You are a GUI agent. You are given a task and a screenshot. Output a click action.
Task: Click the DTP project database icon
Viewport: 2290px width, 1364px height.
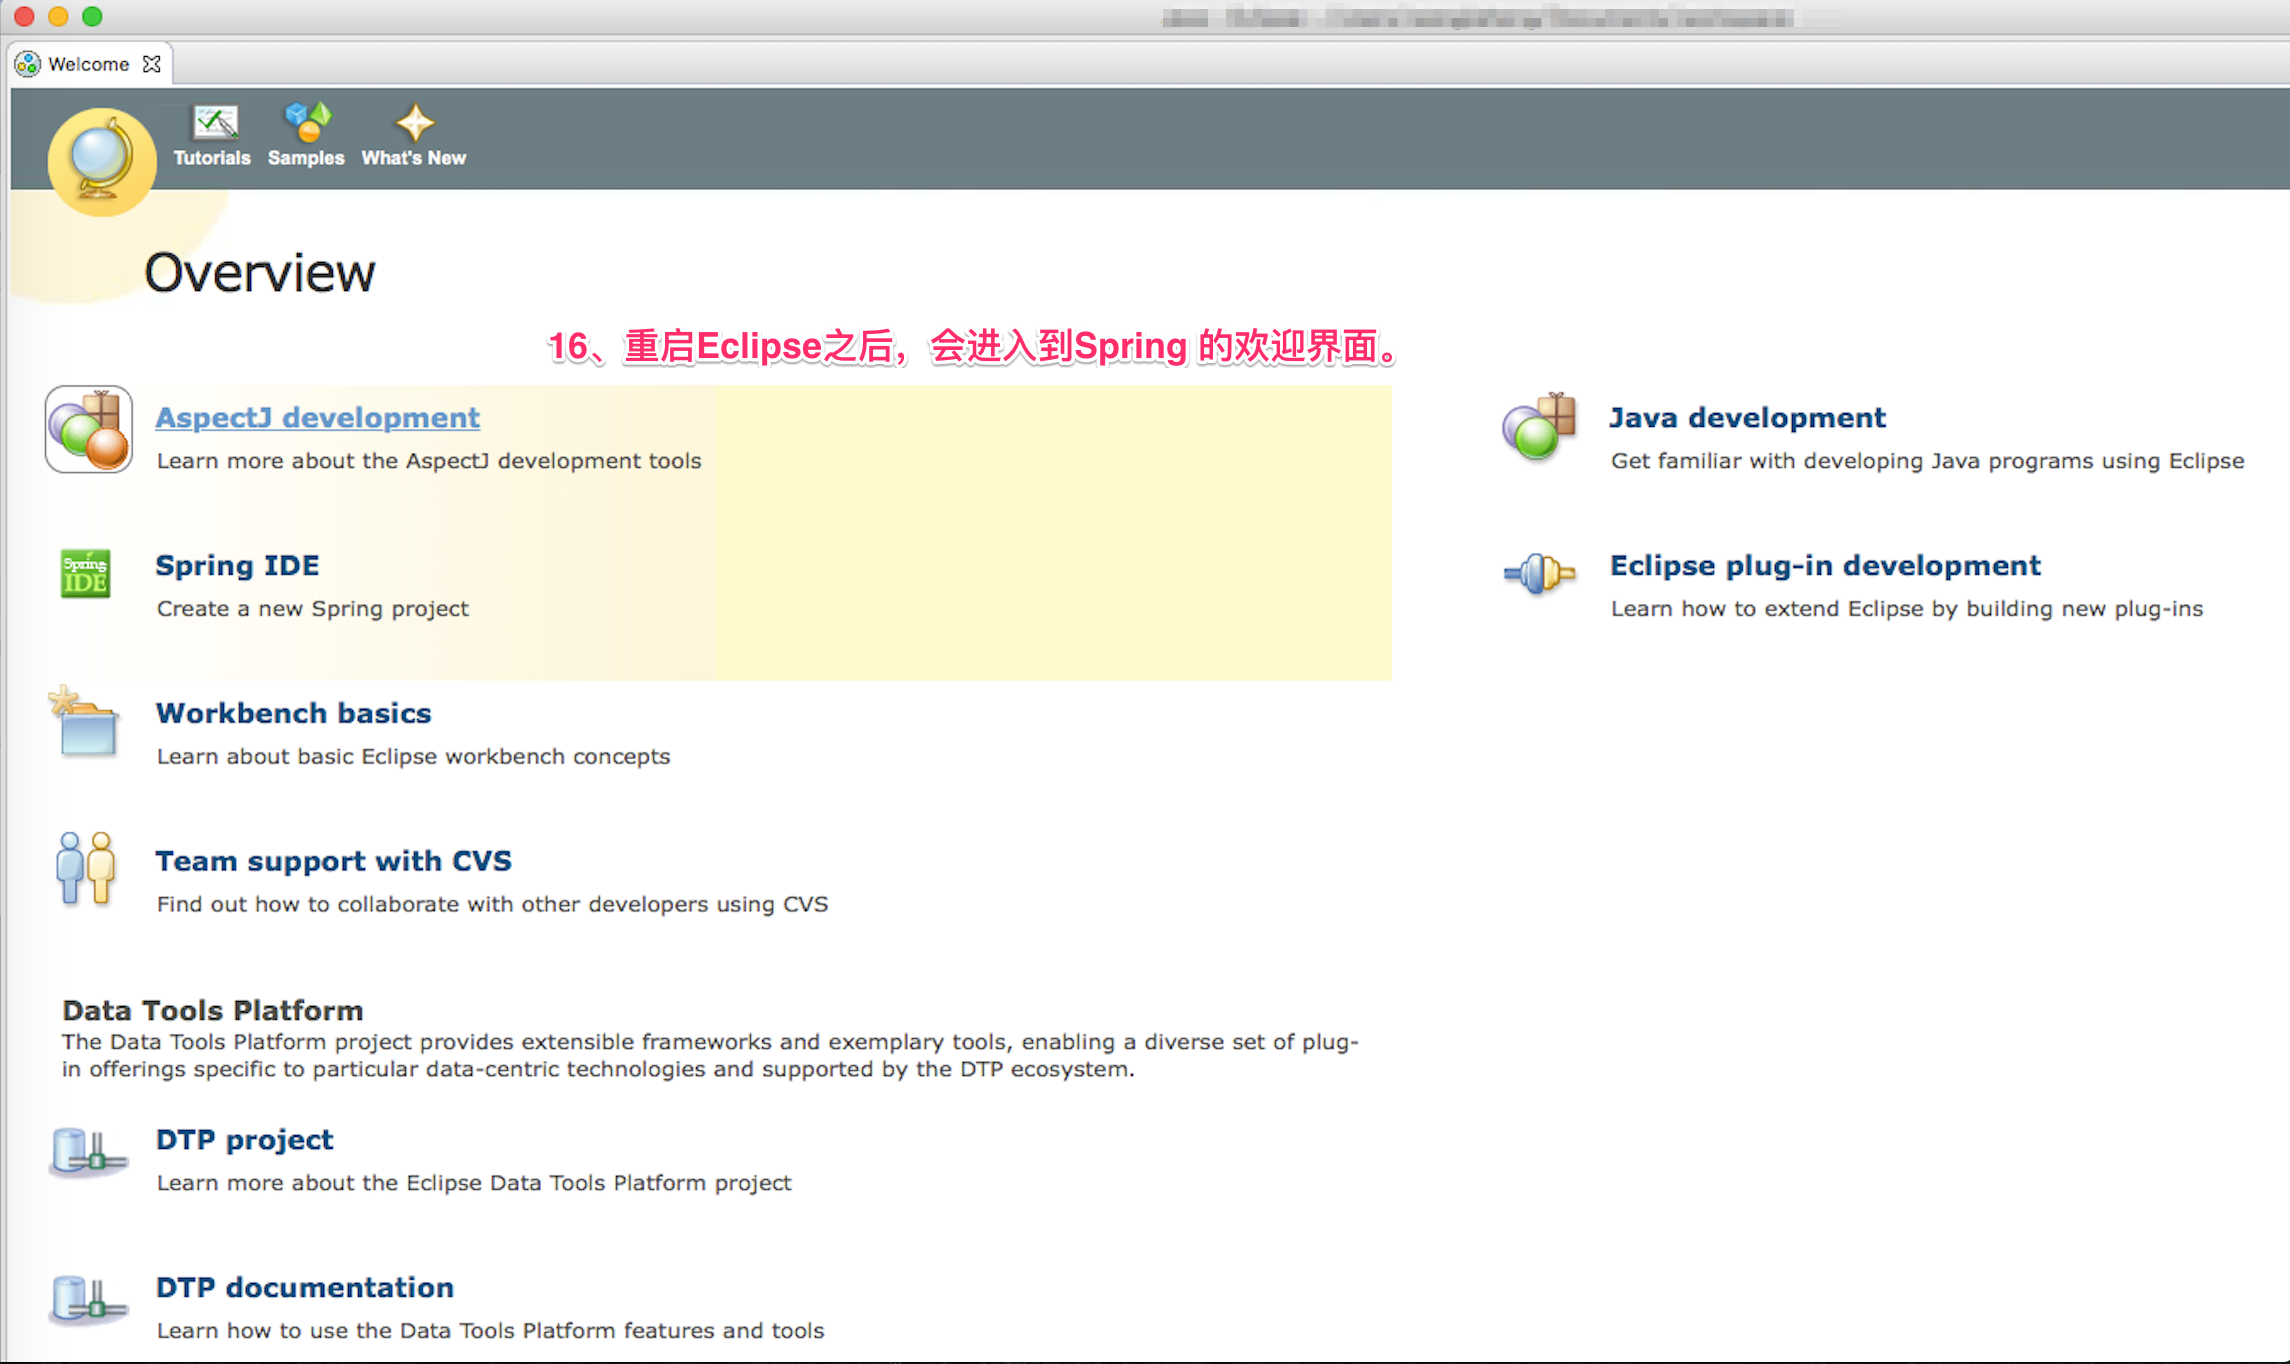click(88, 1153)
